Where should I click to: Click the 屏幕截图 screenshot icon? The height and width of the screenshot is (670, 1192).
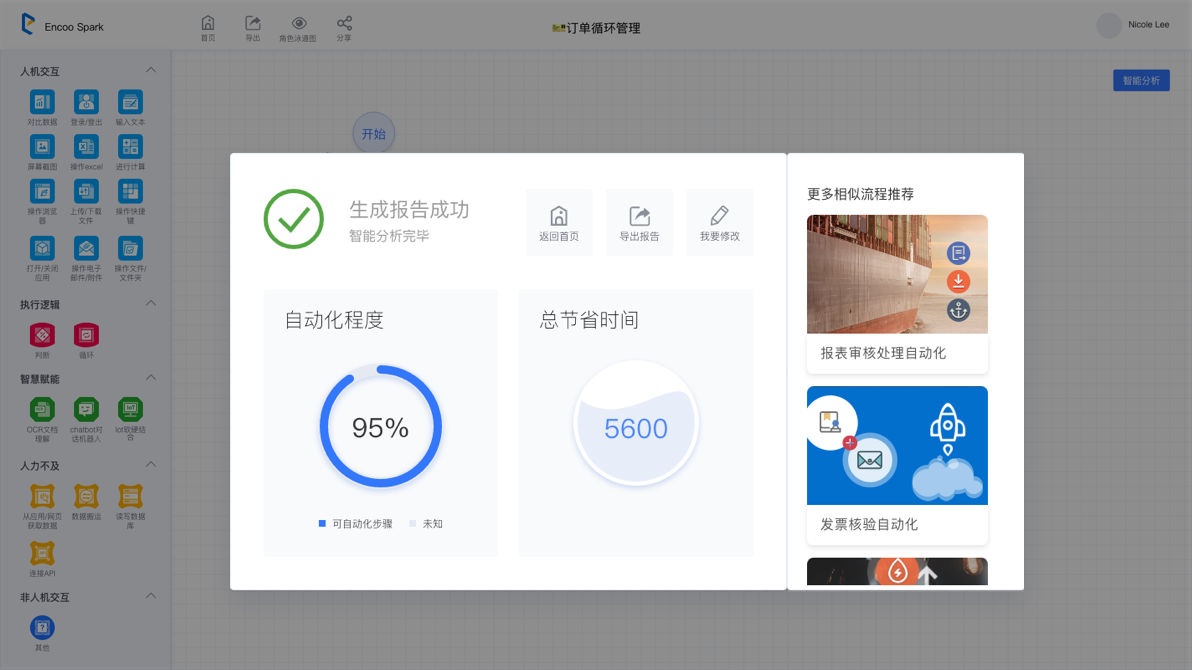click(42, 147)
